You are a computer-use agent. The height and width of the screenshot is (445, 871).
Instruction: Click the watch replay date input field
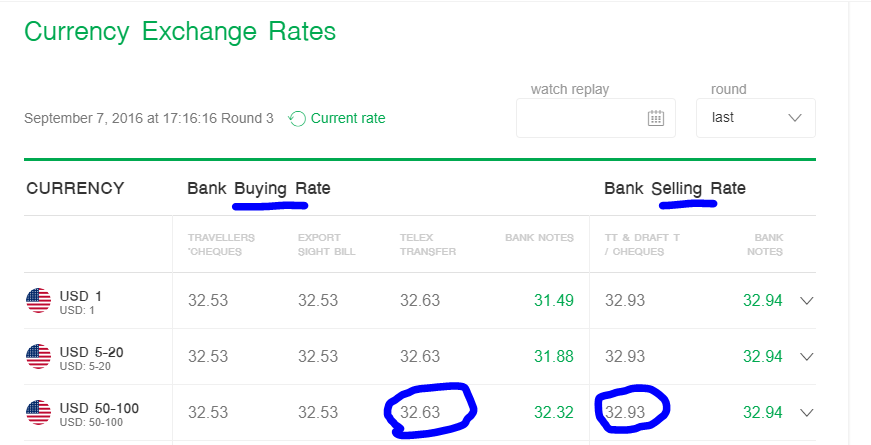pos(580,118)
